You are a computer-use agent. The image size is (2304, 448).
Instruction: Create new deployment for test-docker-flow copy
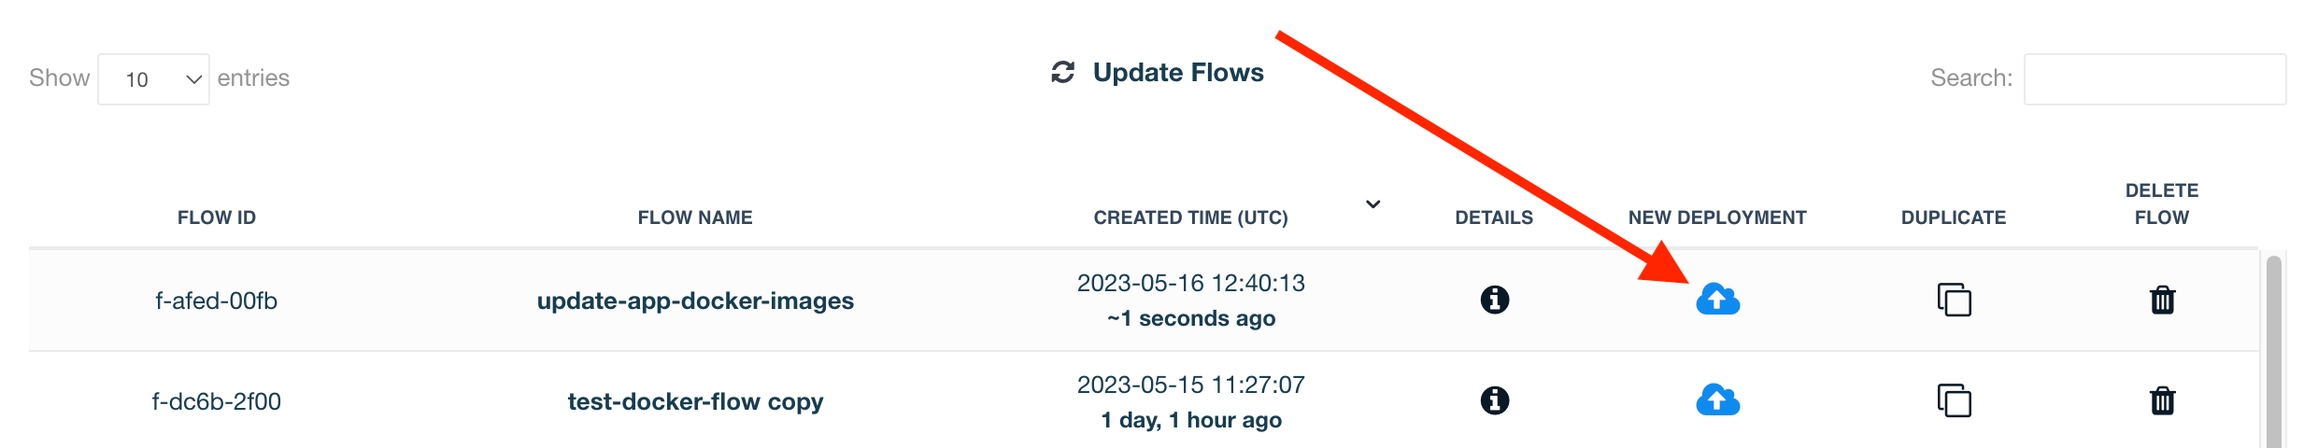click(x=1717, y=401)
